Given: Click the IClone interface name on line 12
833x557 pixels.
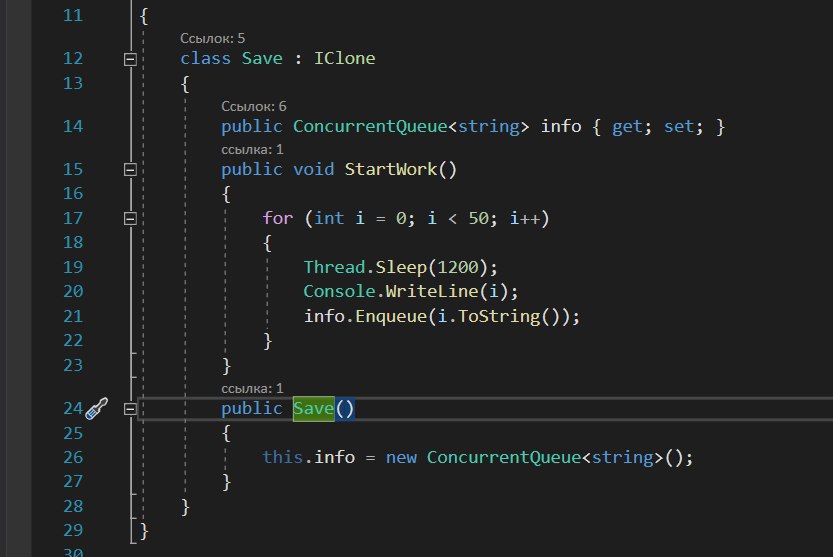Looking at the screenshot, I should (x=344, y=58).
